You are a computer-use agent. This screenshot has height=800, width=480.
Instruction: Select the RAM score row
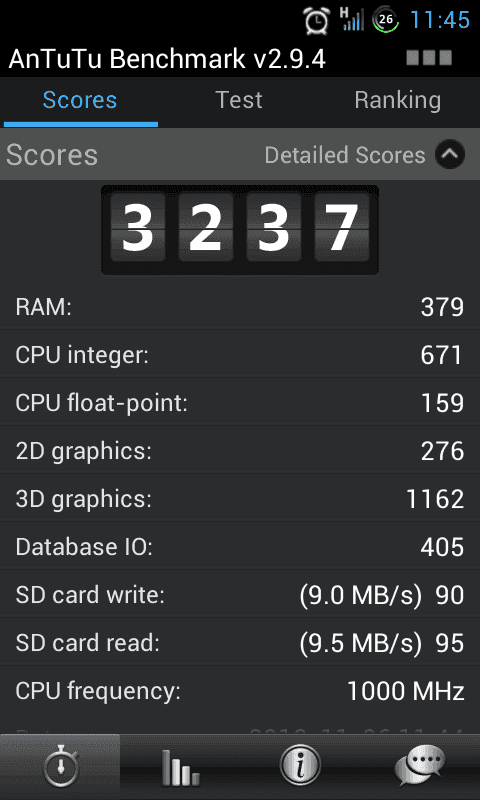pyautogui.click(x=240, y=307)
